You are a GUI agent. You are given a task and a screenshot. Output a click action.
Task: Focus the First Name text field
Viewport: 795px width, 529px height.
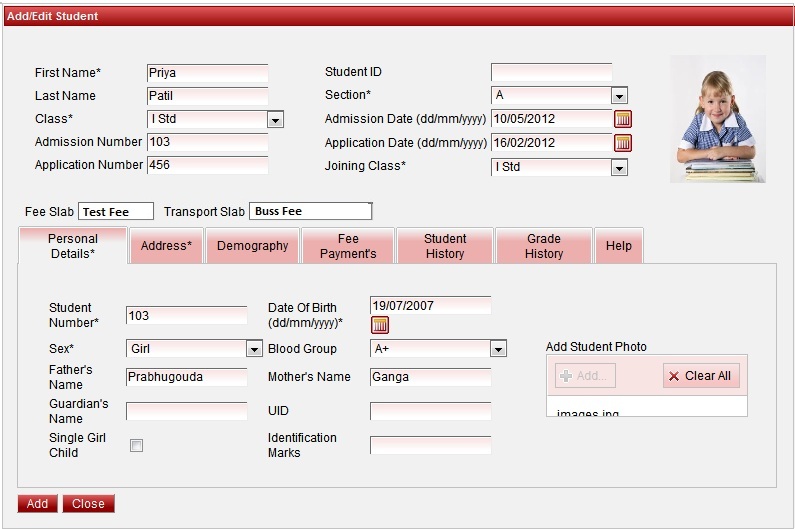207,73
